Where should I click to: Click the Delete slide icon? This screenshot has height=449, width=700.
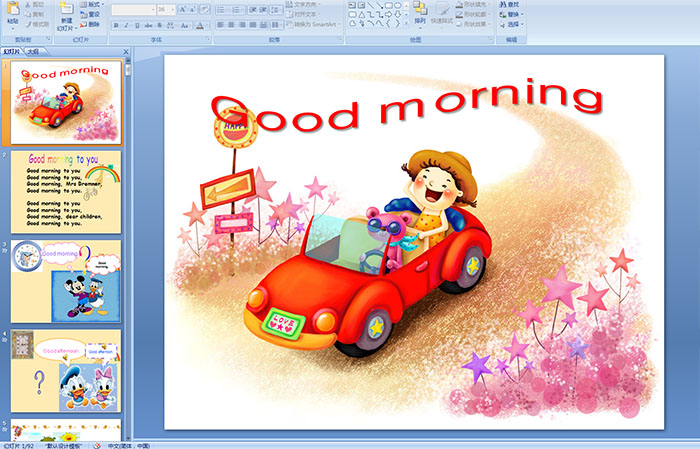[x=84, y=24]
